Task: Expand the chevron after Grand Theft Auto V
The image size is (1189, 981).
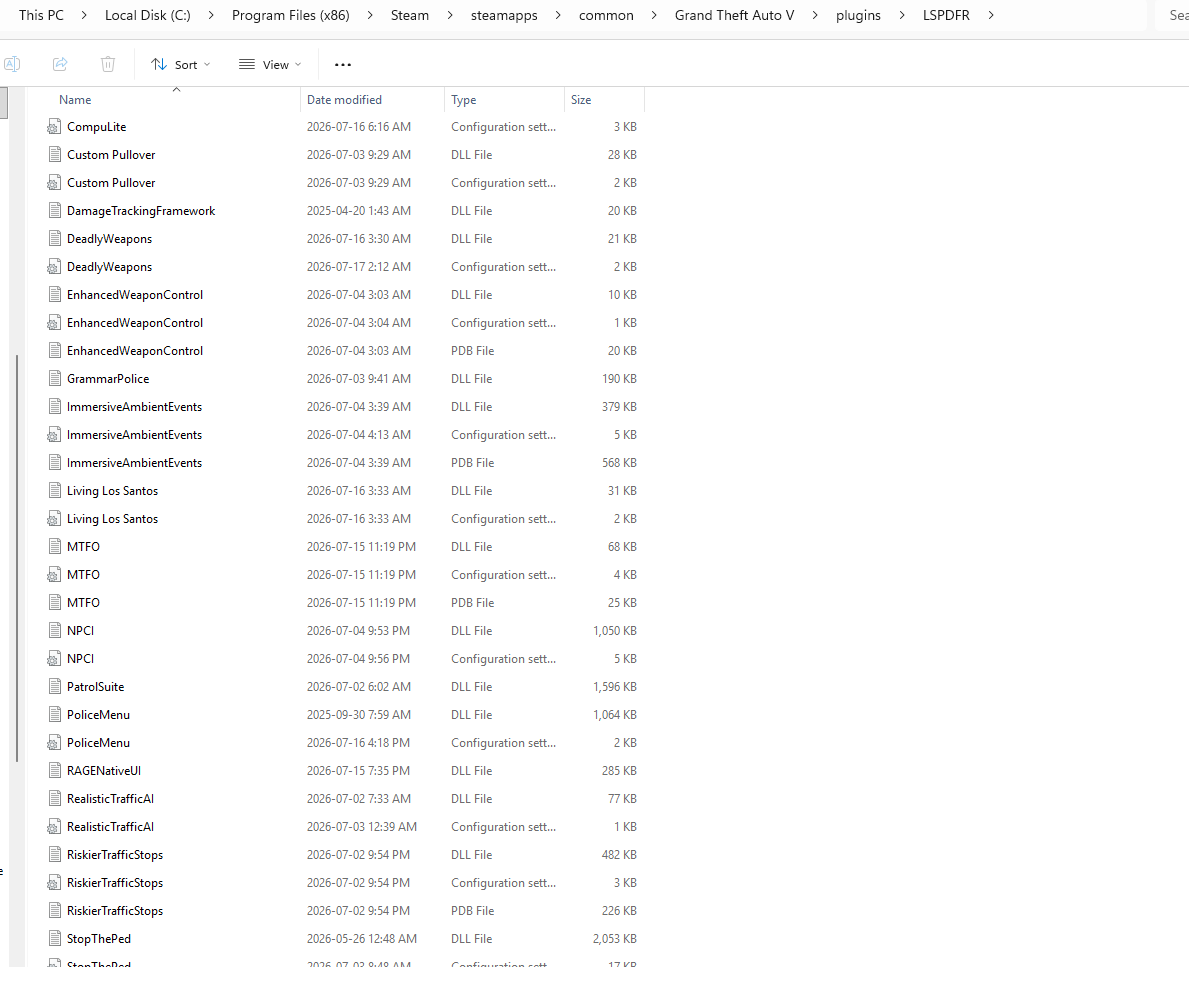Action: (x=815, y=15)
